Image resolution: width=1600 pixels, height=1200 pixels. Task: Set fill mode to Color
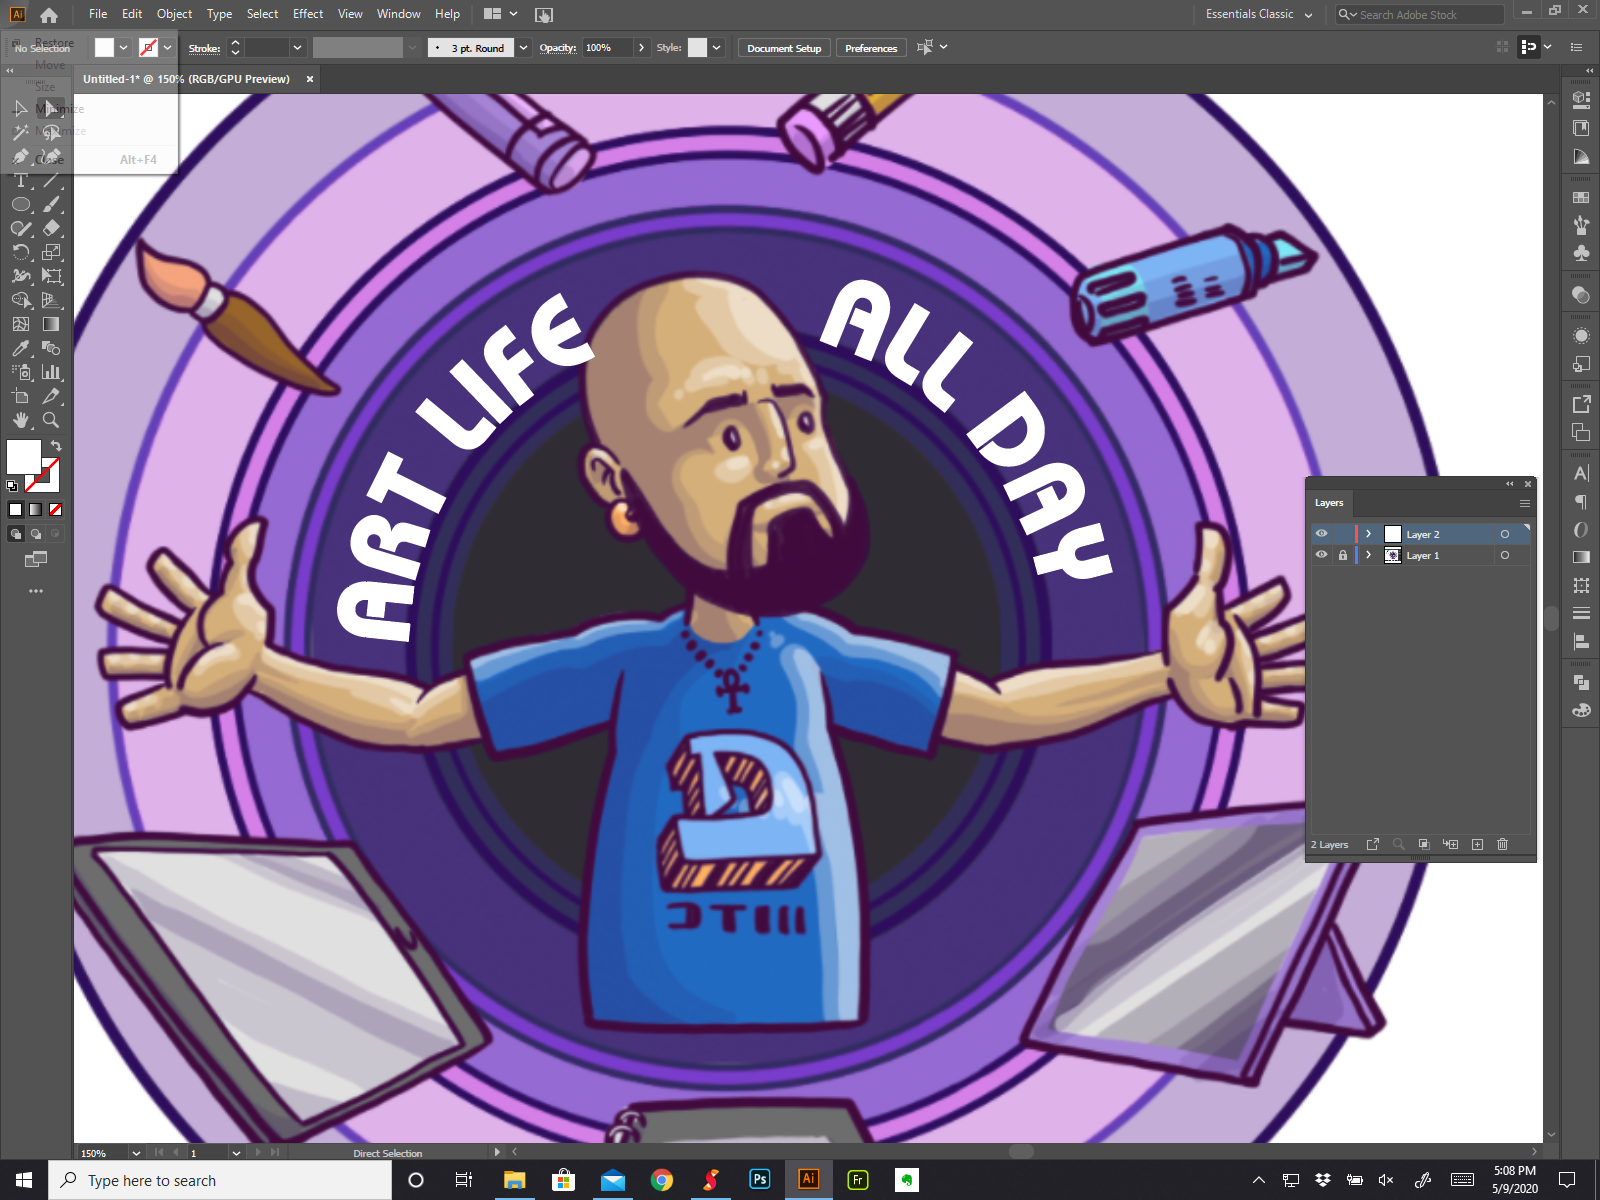pyautogui.click(x=15, y=509)
